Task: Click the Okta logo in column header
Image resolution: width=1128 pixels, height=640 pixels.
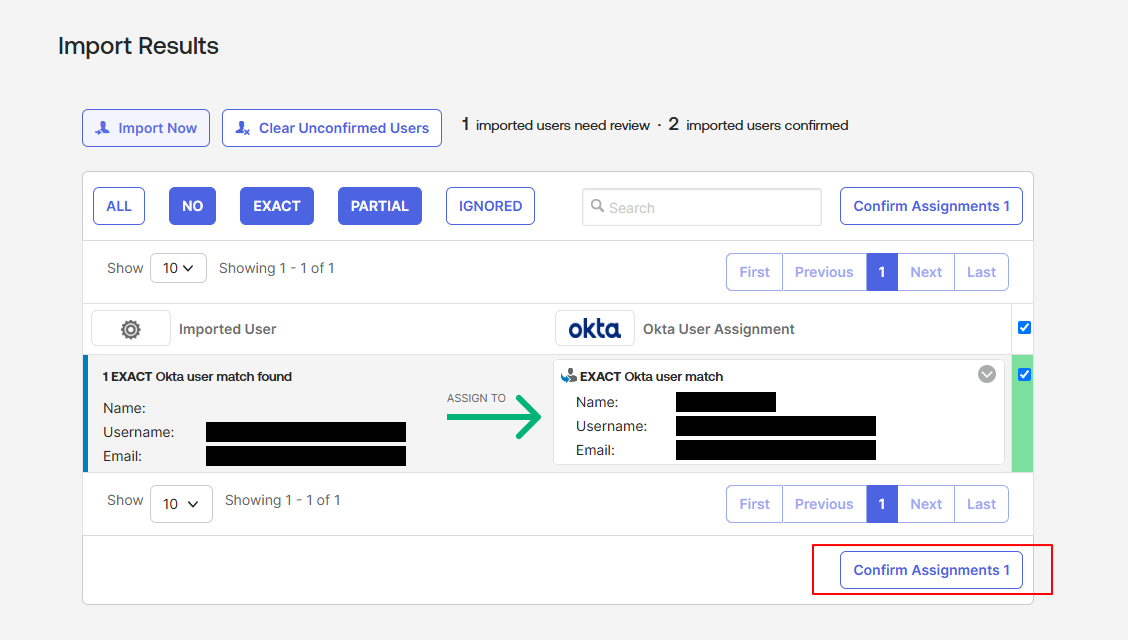Action: (x=594, y=329)
